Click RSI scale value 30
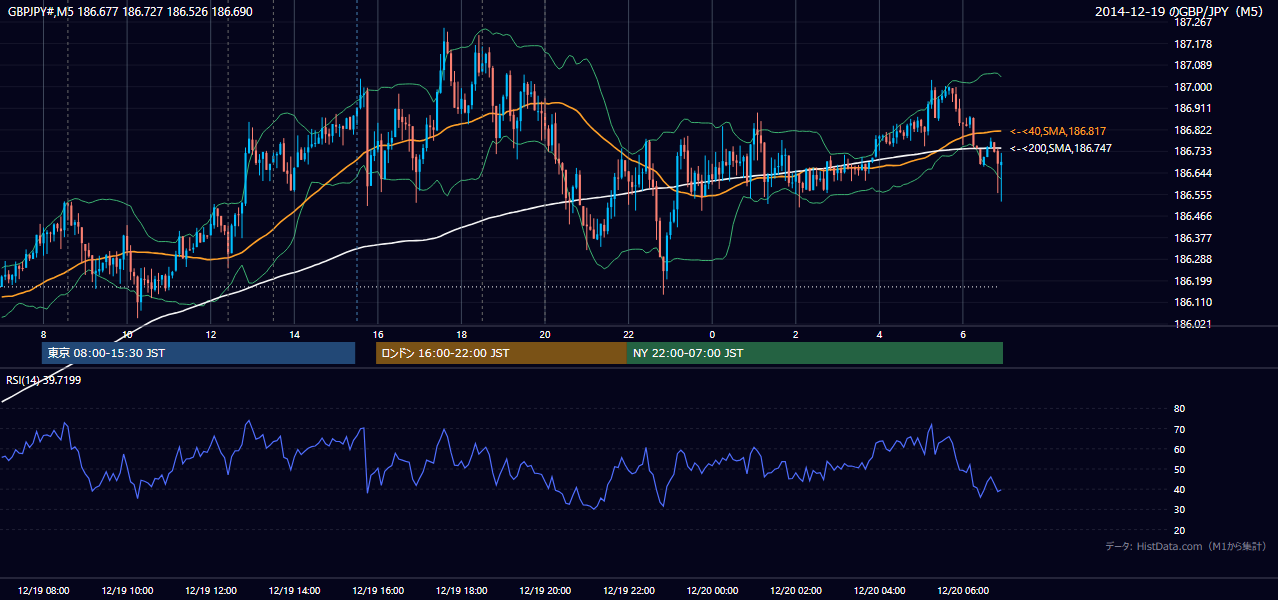Viewport: 1278px width, 600px height. pos(1179,510)
